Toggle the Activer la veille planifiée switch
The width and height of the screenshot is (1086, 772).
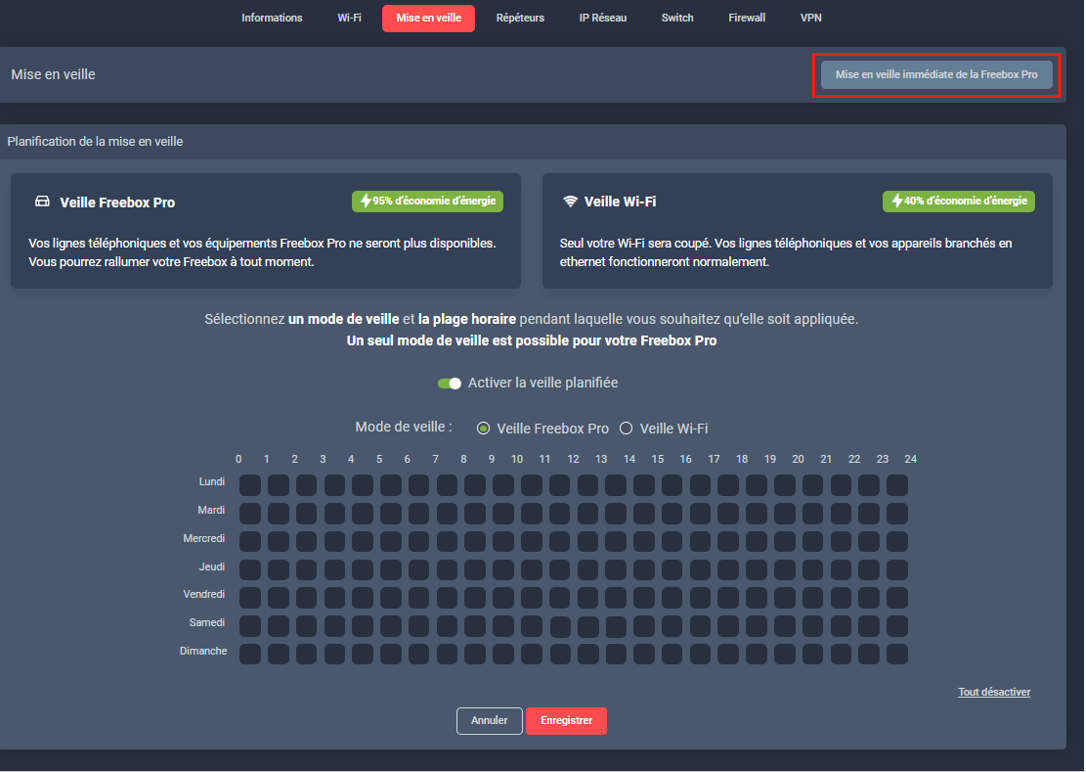pyautogui.click(x=450, y=384)
